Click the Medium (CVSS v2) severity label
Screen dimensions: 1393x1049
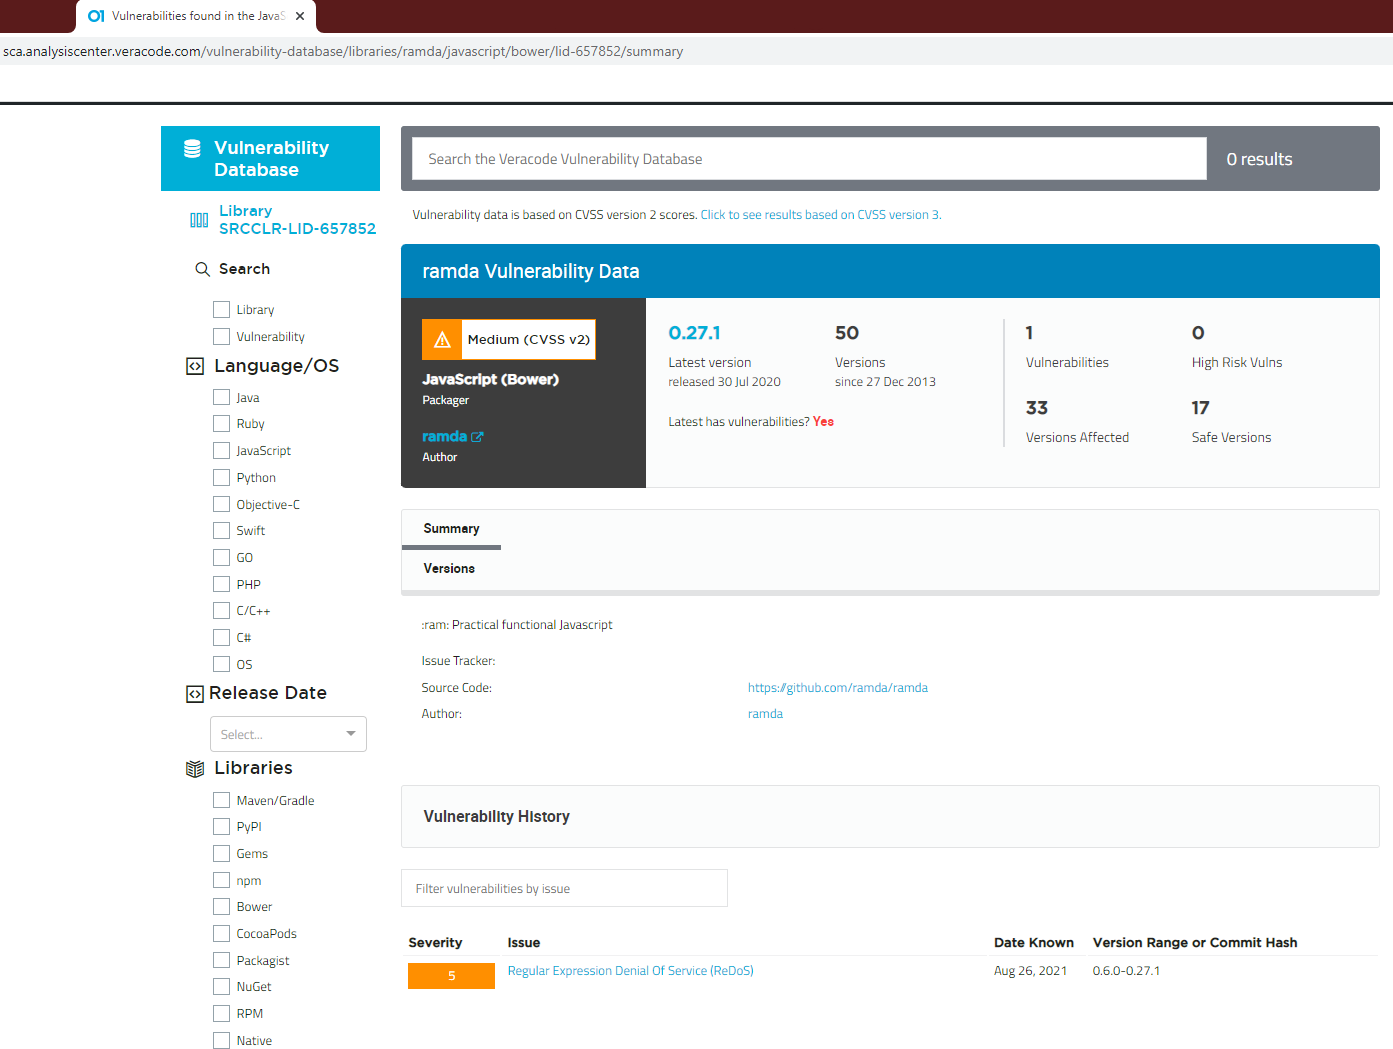529,339
